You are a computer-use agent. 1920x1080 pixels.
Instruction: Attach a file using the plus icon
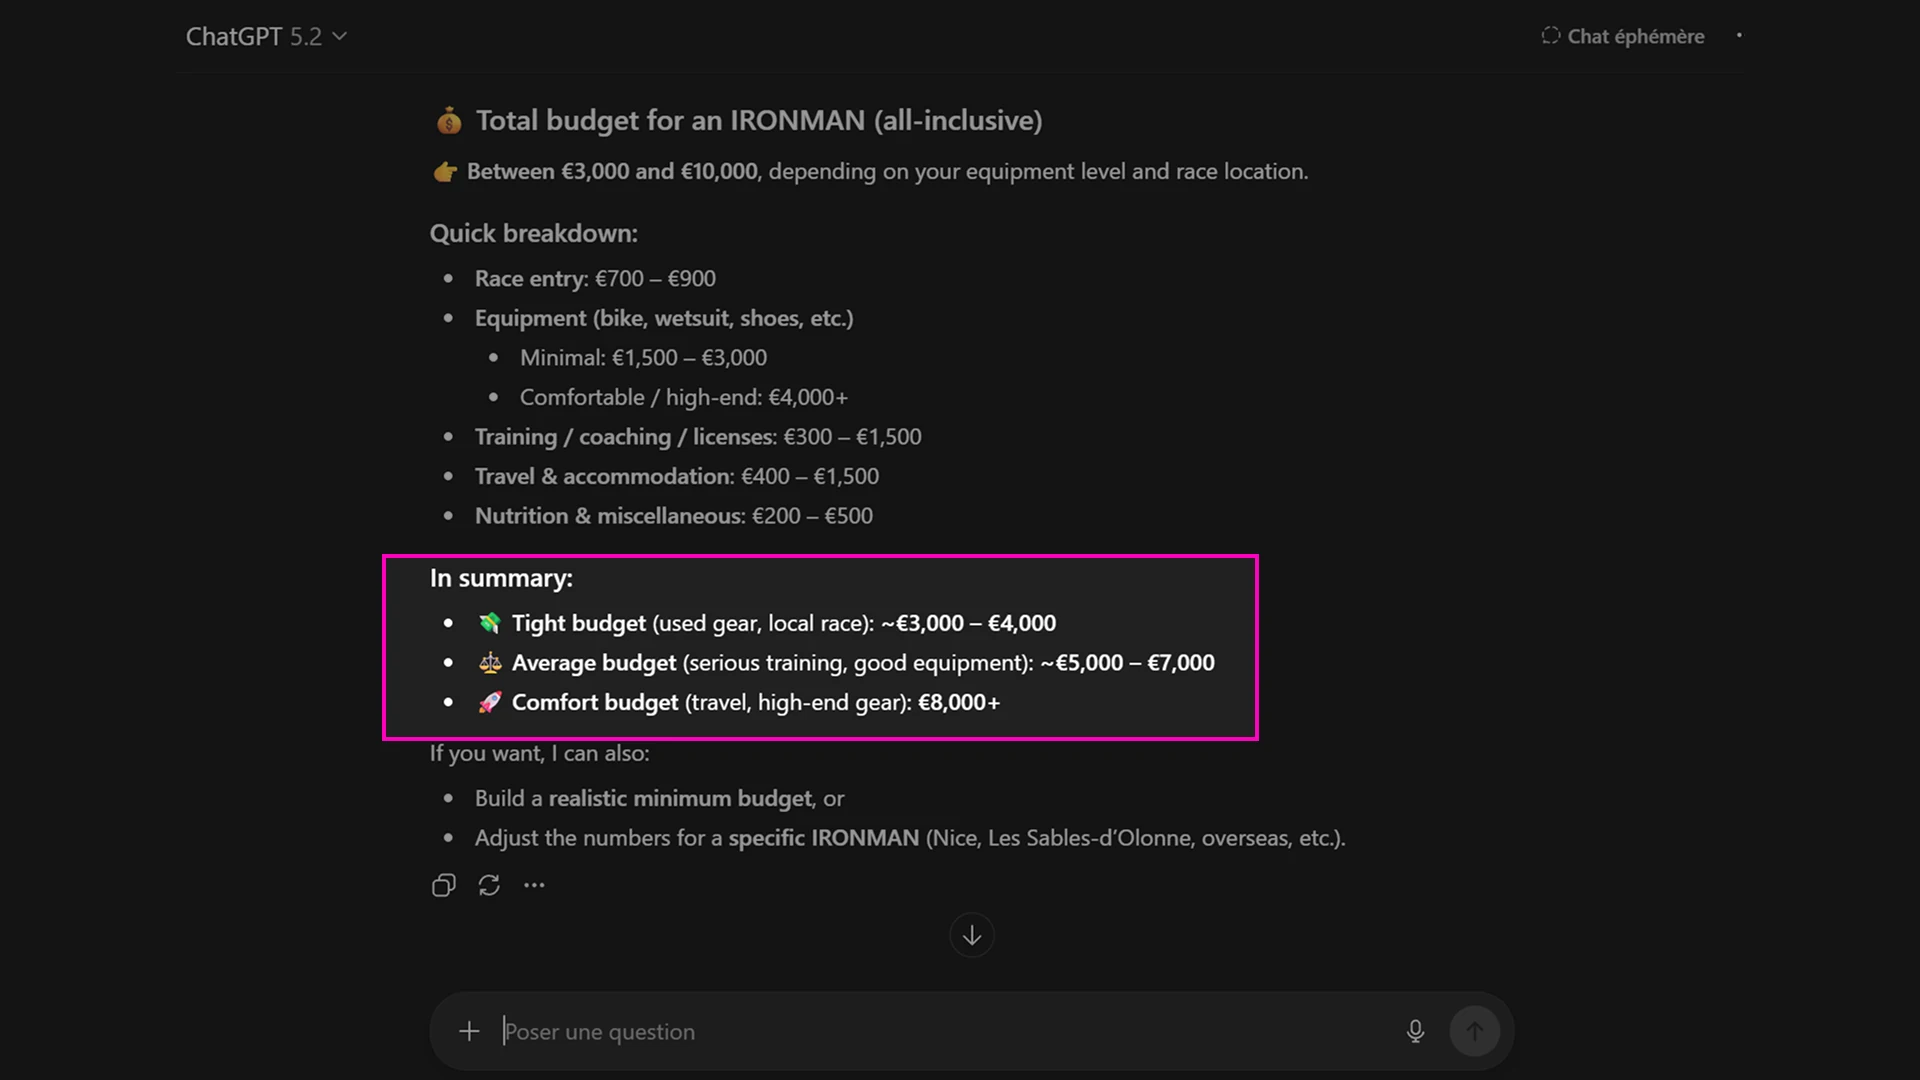[468, 1031]
